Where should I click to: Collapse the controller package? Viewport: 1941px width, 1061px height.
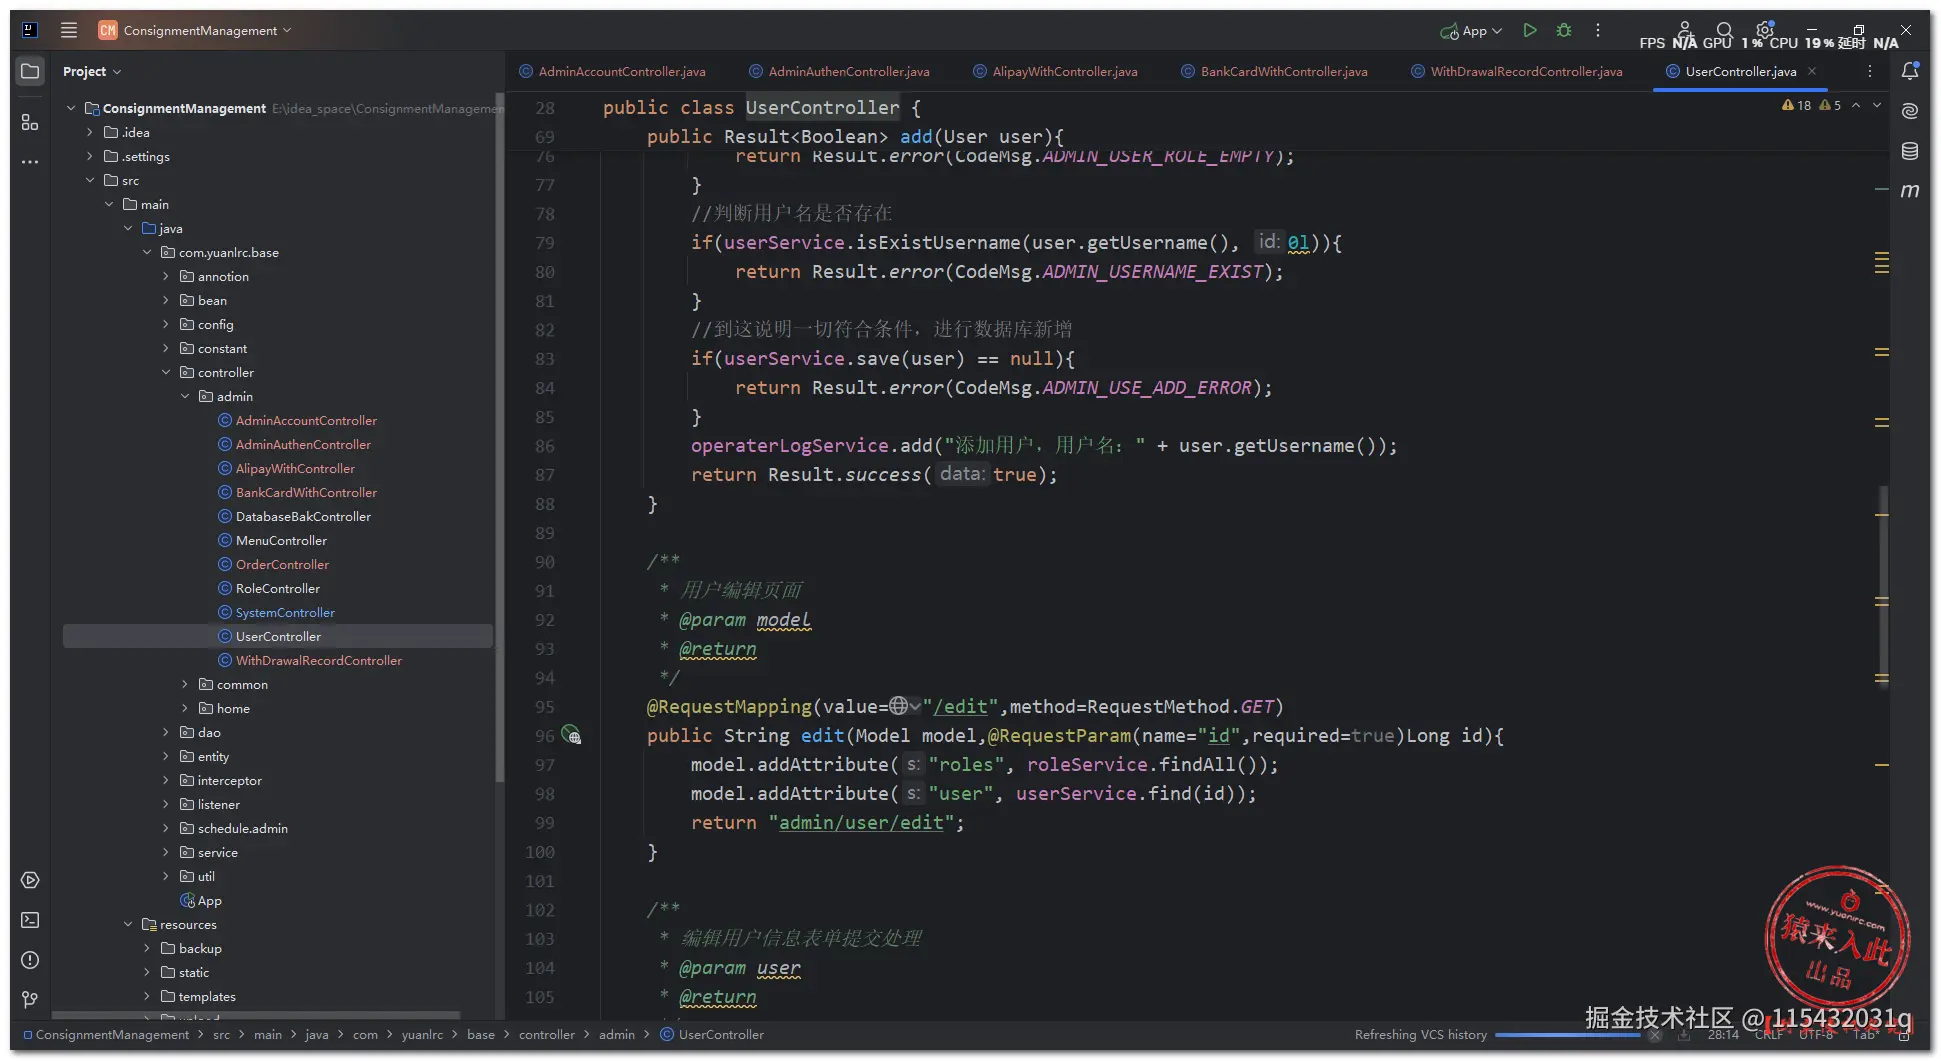click(166, 372)
